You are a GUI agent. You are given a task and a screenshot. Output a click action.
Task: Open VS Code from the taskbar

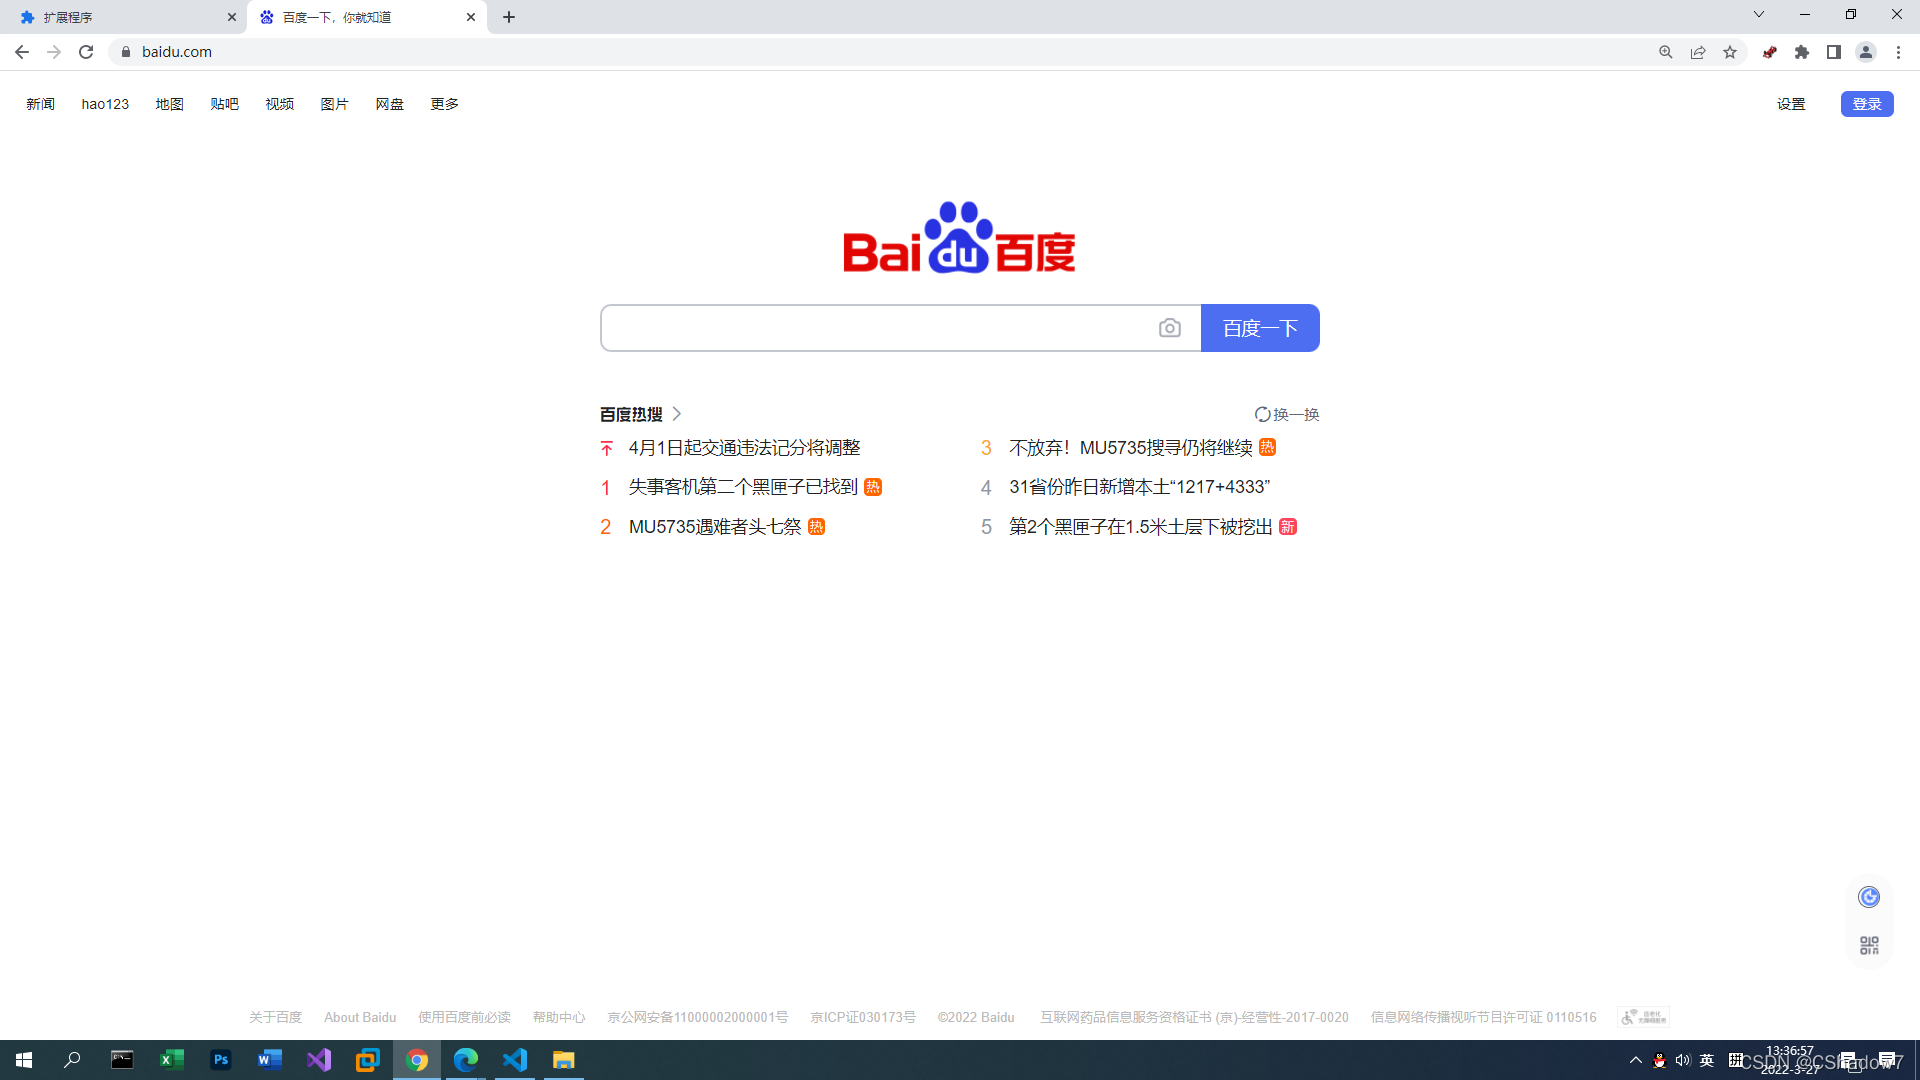pos(515,1060)
